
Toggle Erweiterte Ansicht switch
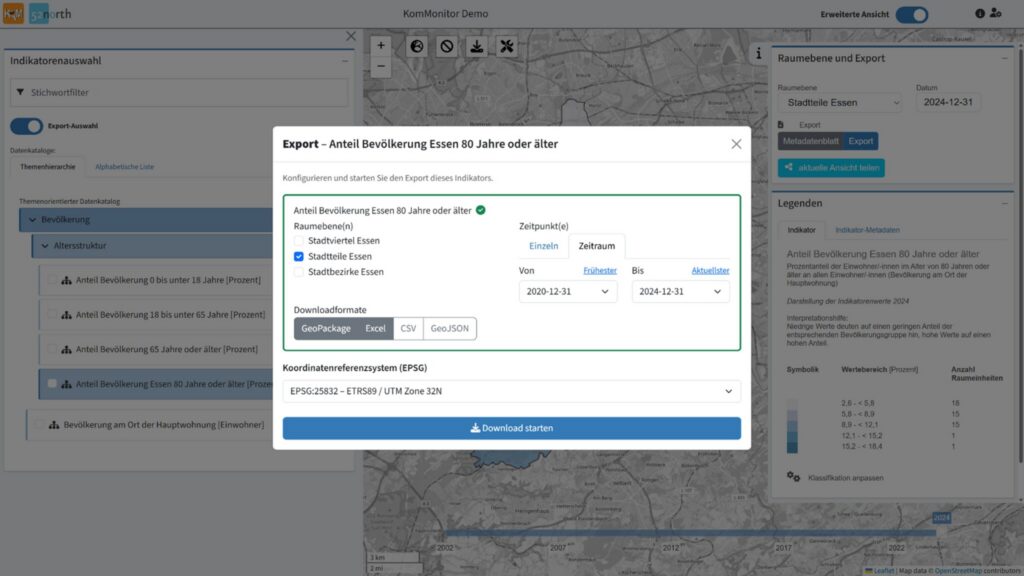(x=912, y=14)
